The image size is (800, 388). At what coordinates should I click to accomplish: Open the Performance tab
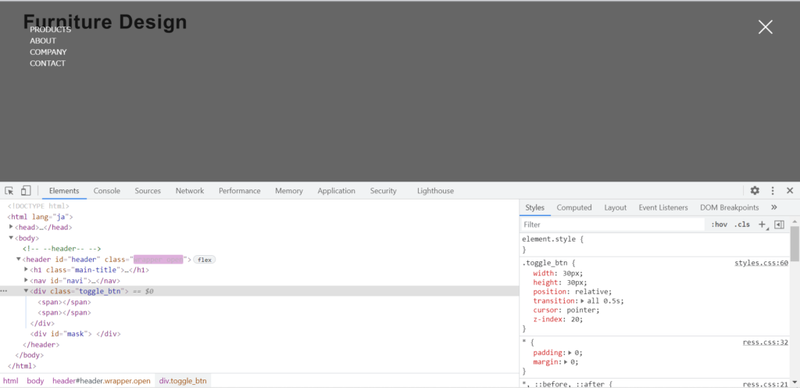pos(239,191)
